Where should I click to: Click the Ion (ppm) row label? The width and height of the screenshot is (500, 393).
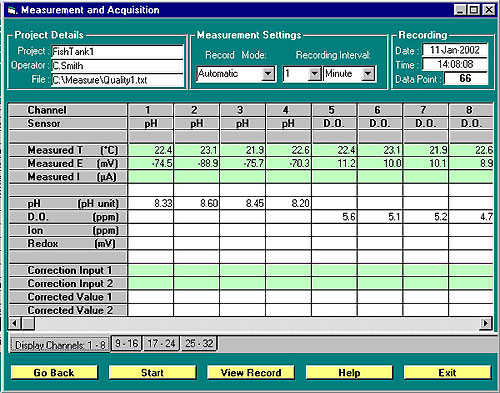point(68,230)
